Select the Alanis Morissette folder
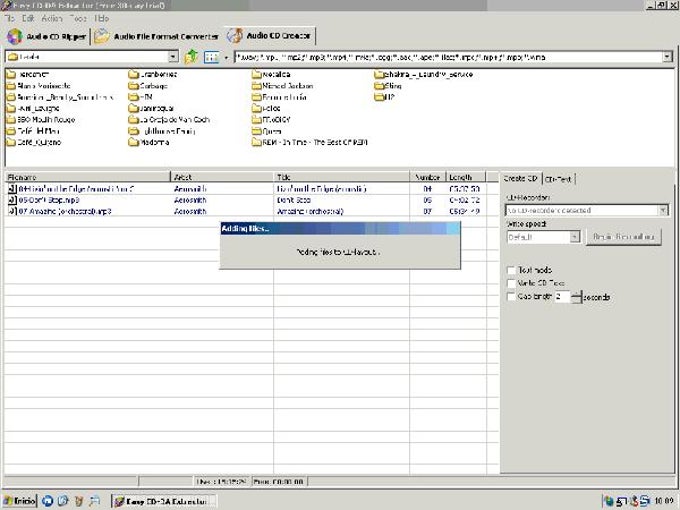Viewport: 680px width, 510px height. click(x=39, y=86)
